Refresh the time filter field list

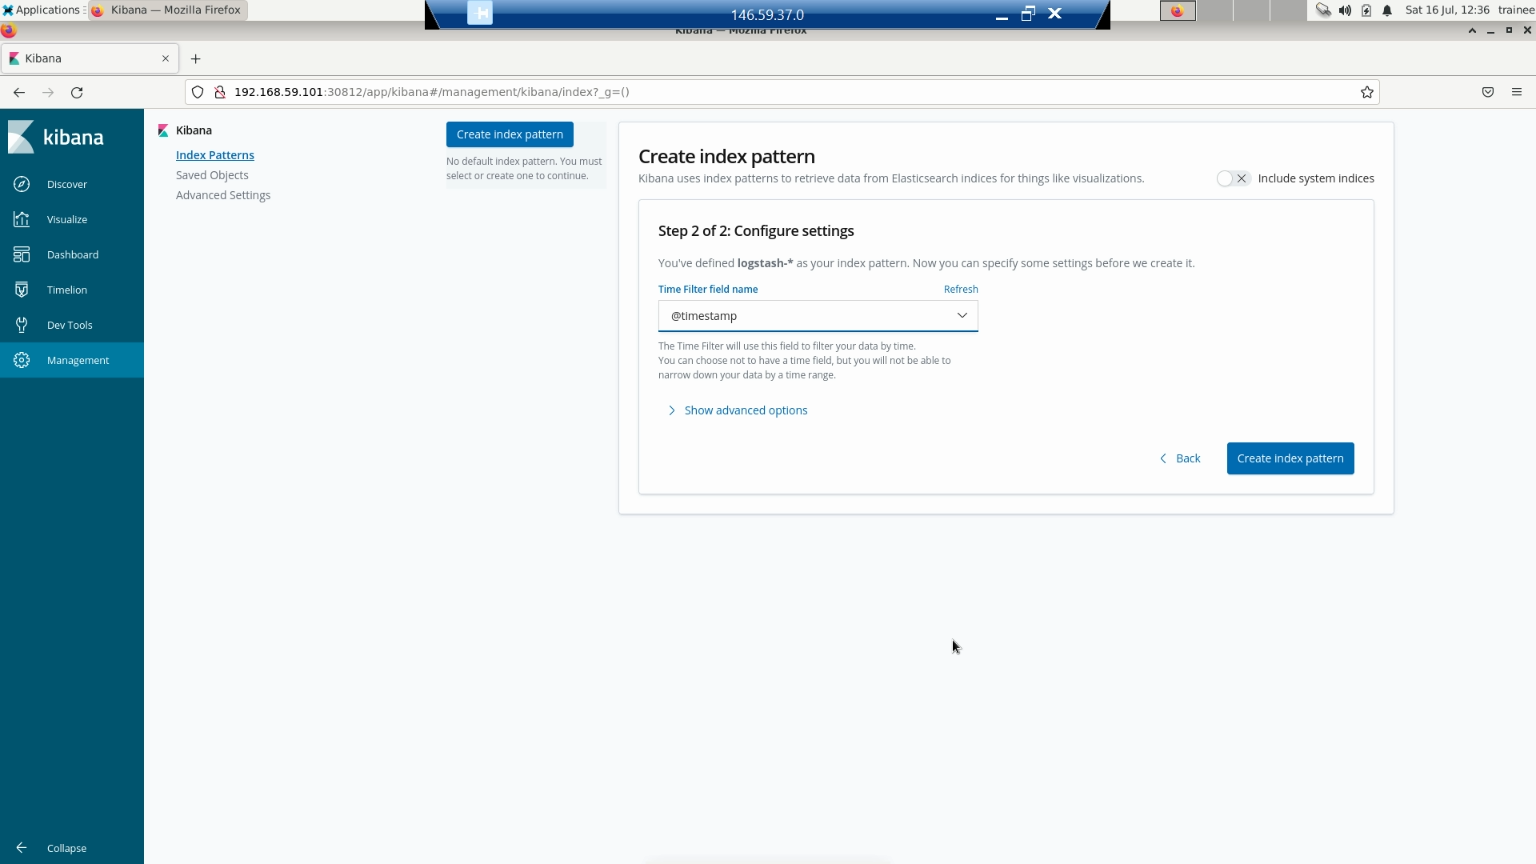960,289
